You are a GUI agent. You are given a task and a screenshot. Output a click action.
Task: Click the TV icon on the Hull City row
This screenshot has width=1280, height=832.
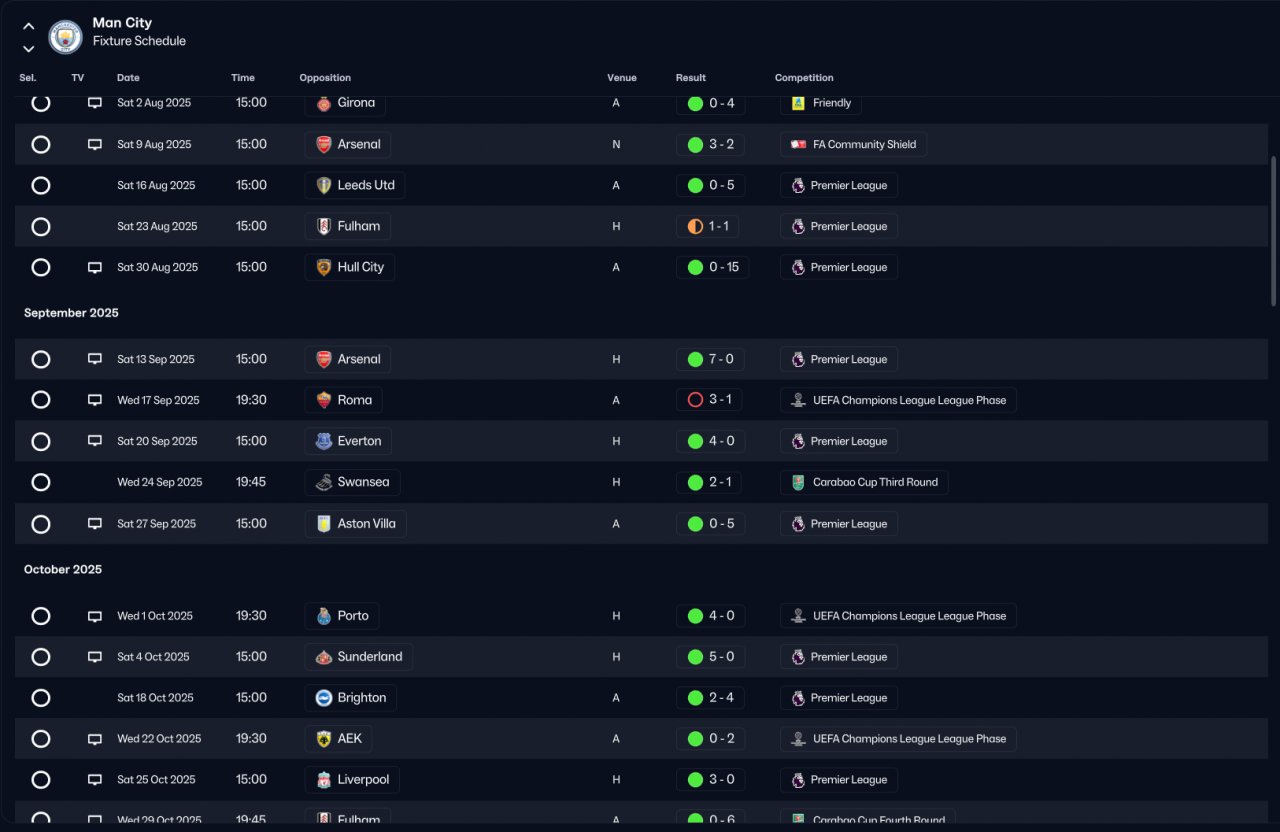click(x=95, y=267)
